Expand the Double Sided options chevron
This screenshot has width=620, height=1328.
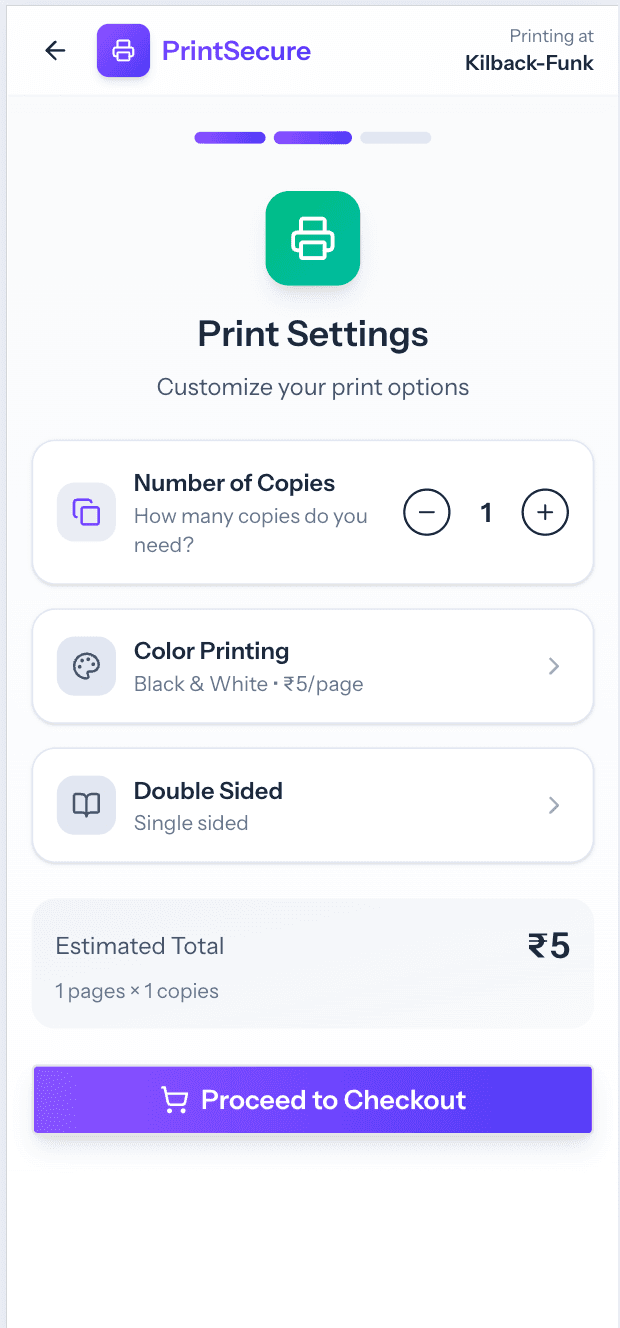tap(554, 805)
